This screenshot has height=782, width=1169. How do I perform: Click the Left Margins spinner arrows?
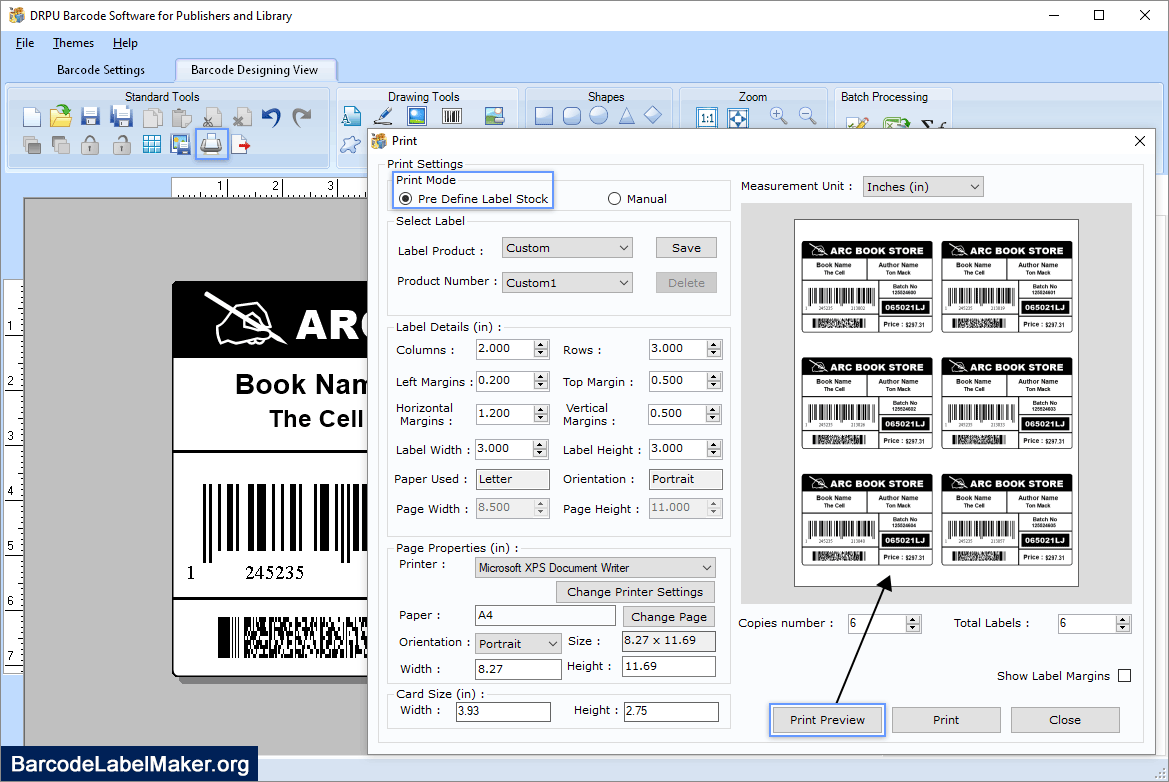[541, 381]
